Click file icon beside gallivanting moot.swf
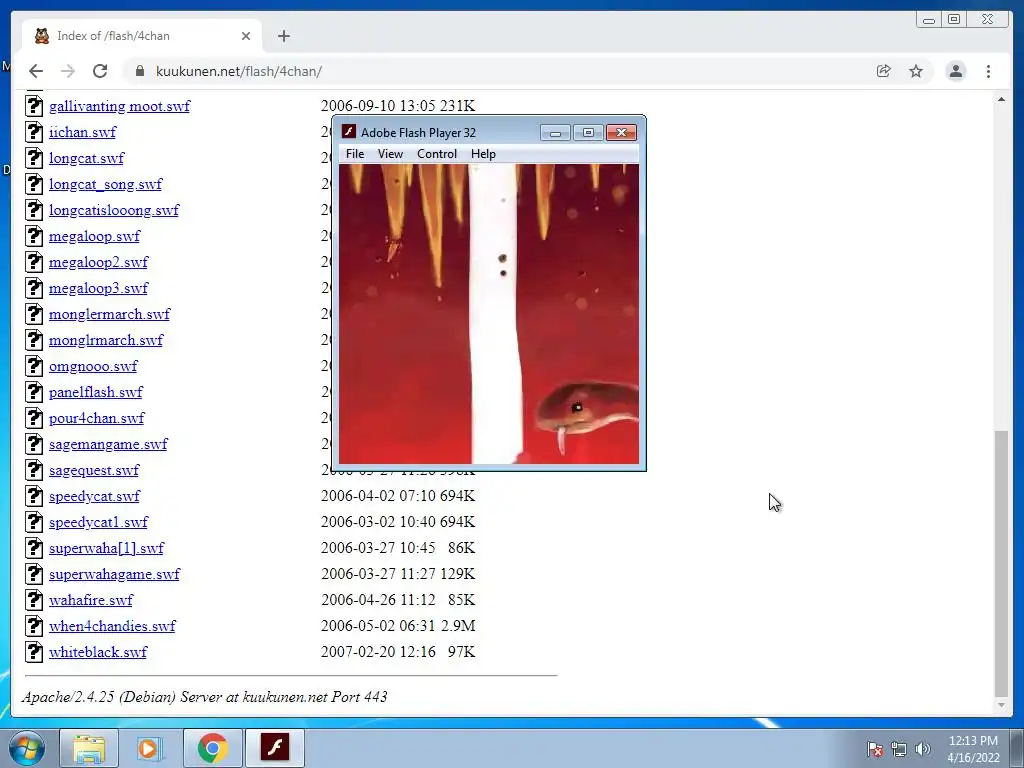The height and width of the screenshot is (768, 1024). coord(34,106)
